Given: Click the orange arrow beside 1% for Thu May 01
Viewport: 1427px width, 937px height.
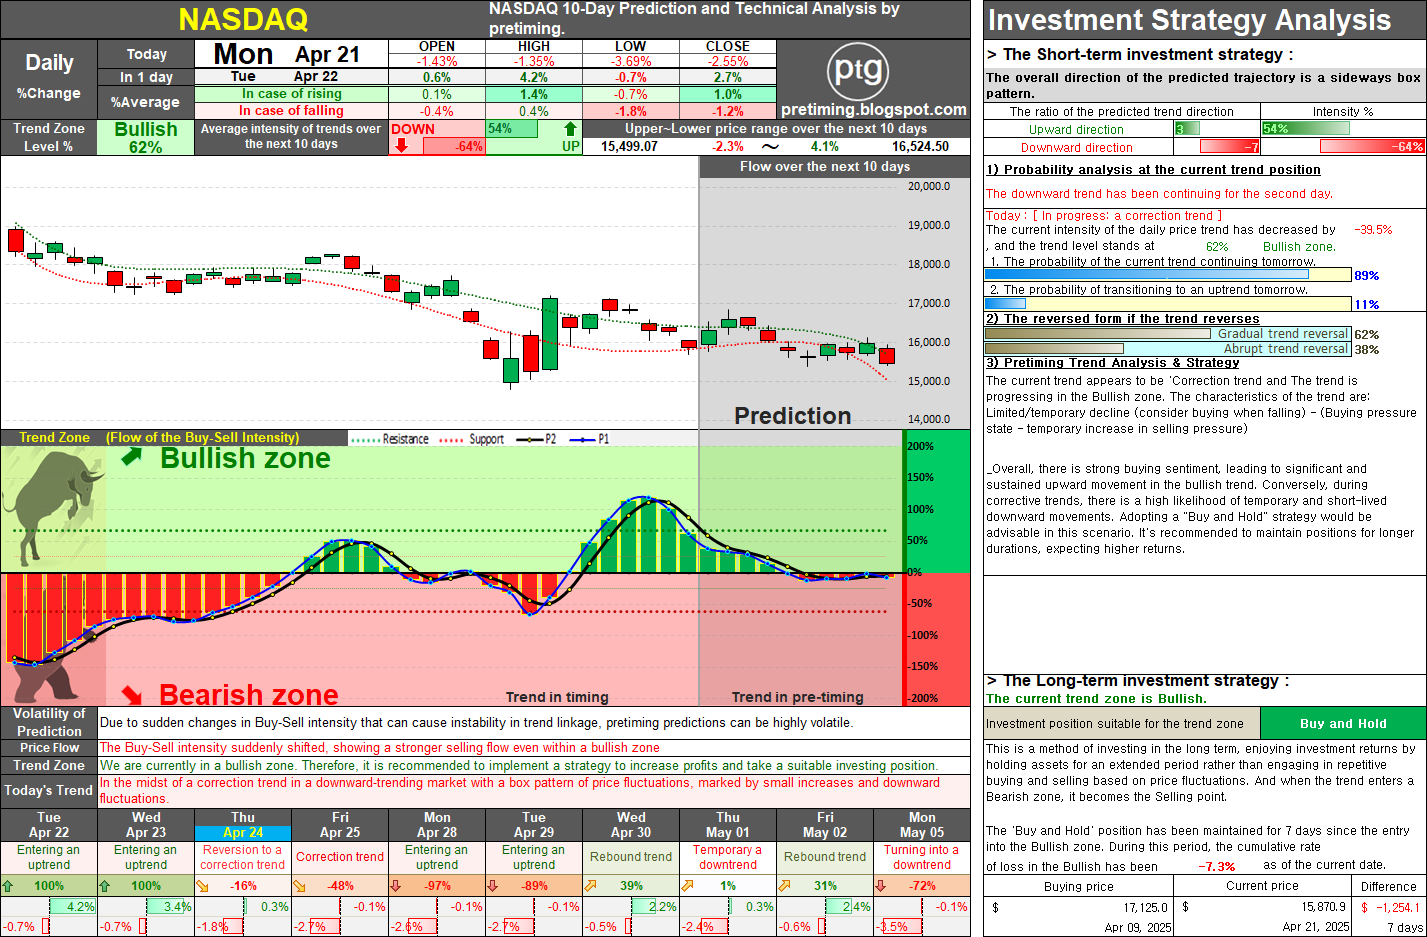Looking at the screenshot, I should point(687,886).
